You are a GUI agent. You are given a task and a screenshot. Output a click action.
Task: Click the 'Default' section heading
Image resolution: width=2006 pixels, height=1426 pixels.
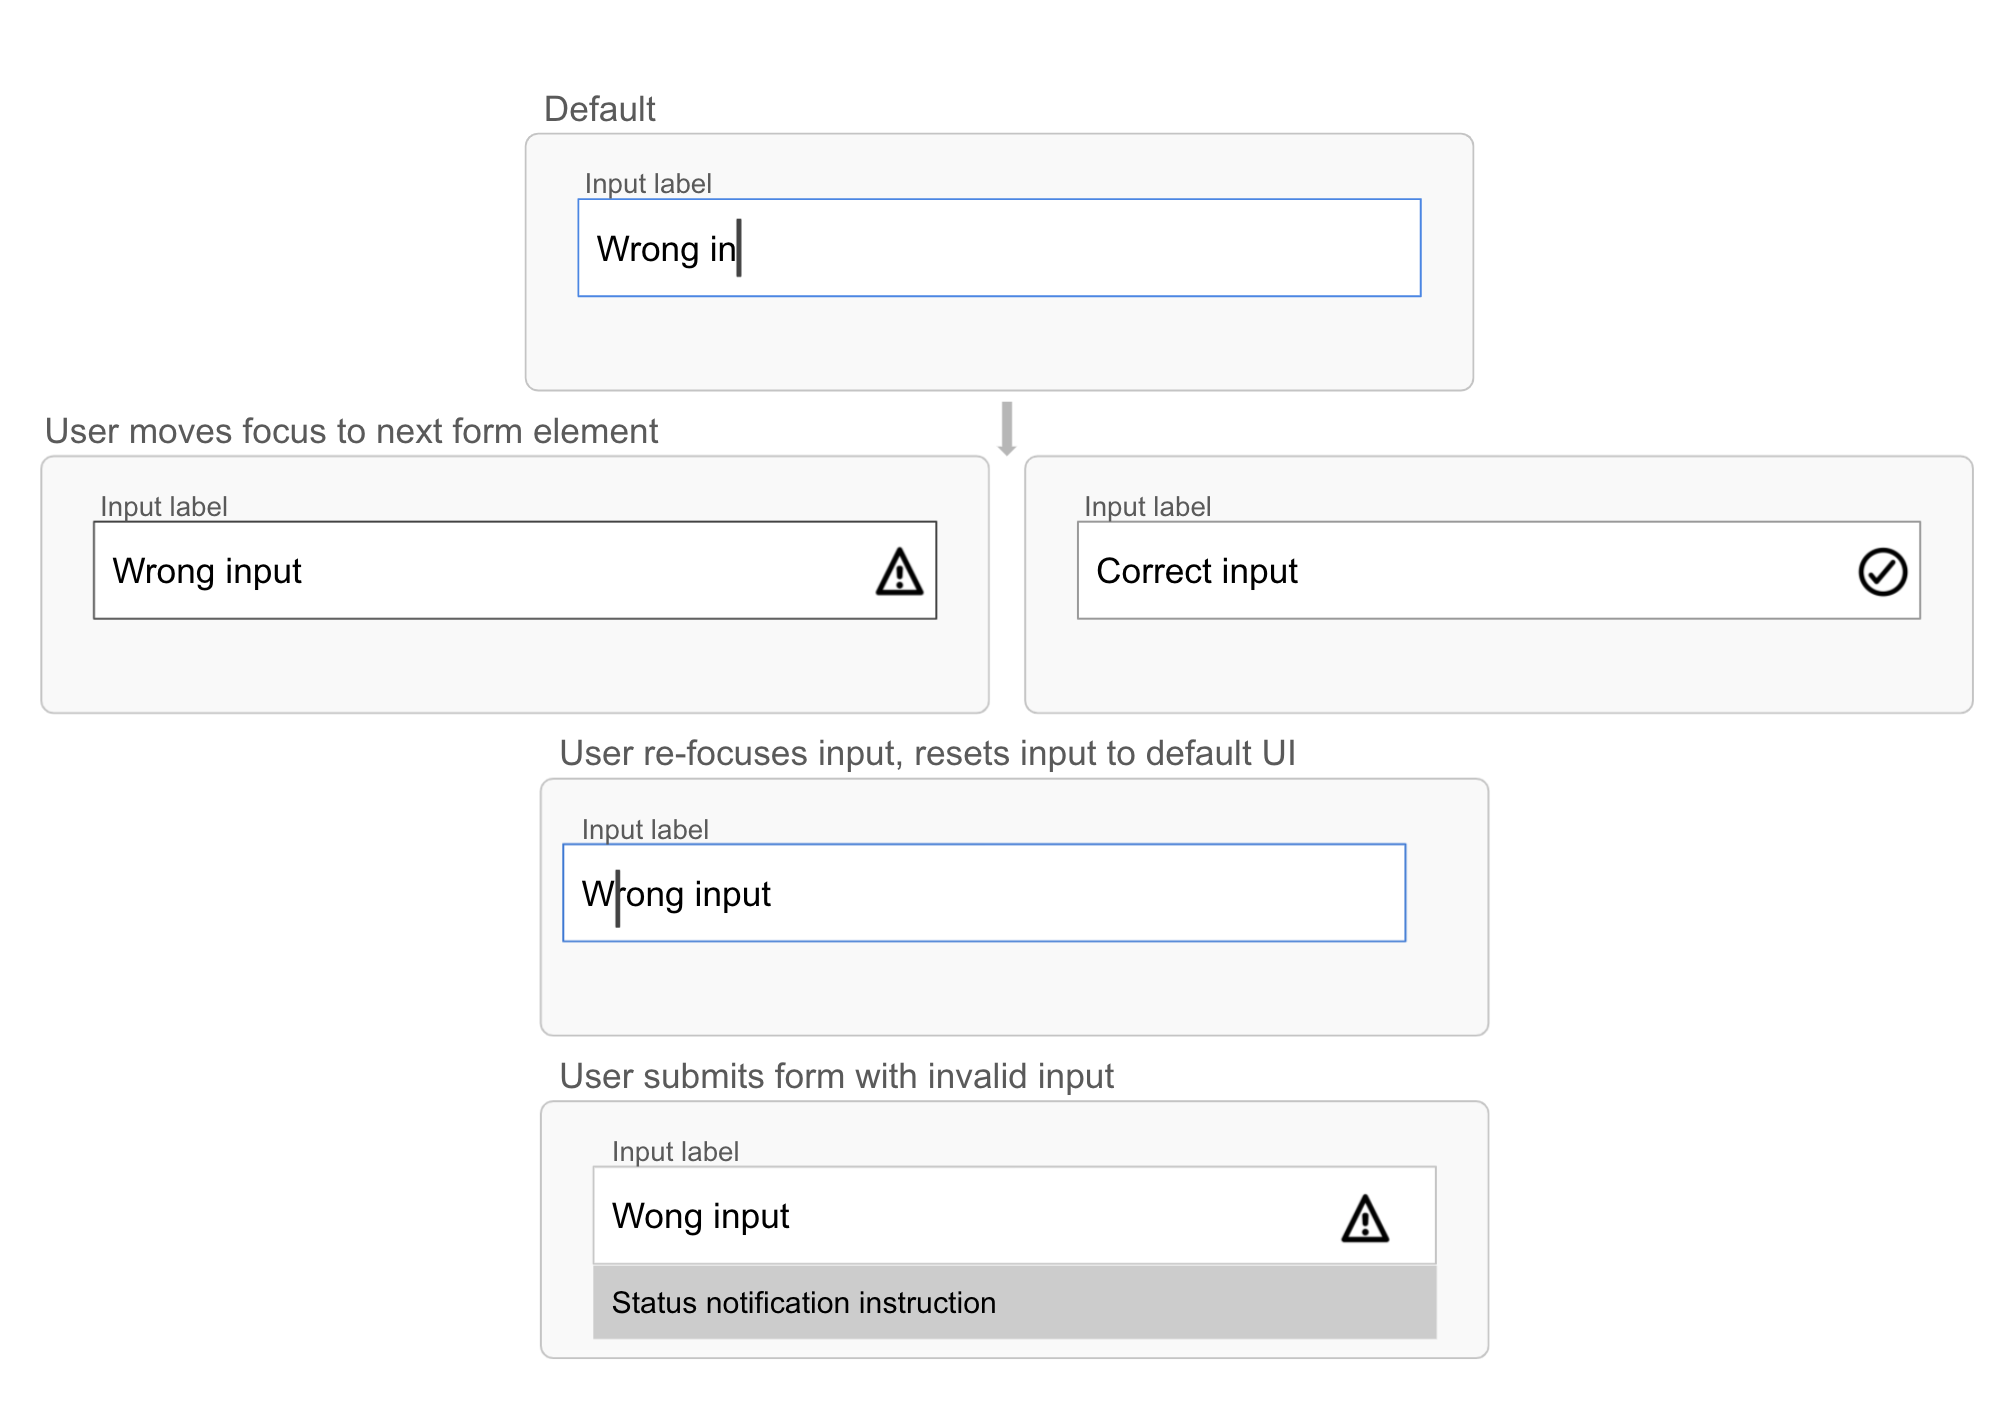pyautogui.click(x=599, y=109)
